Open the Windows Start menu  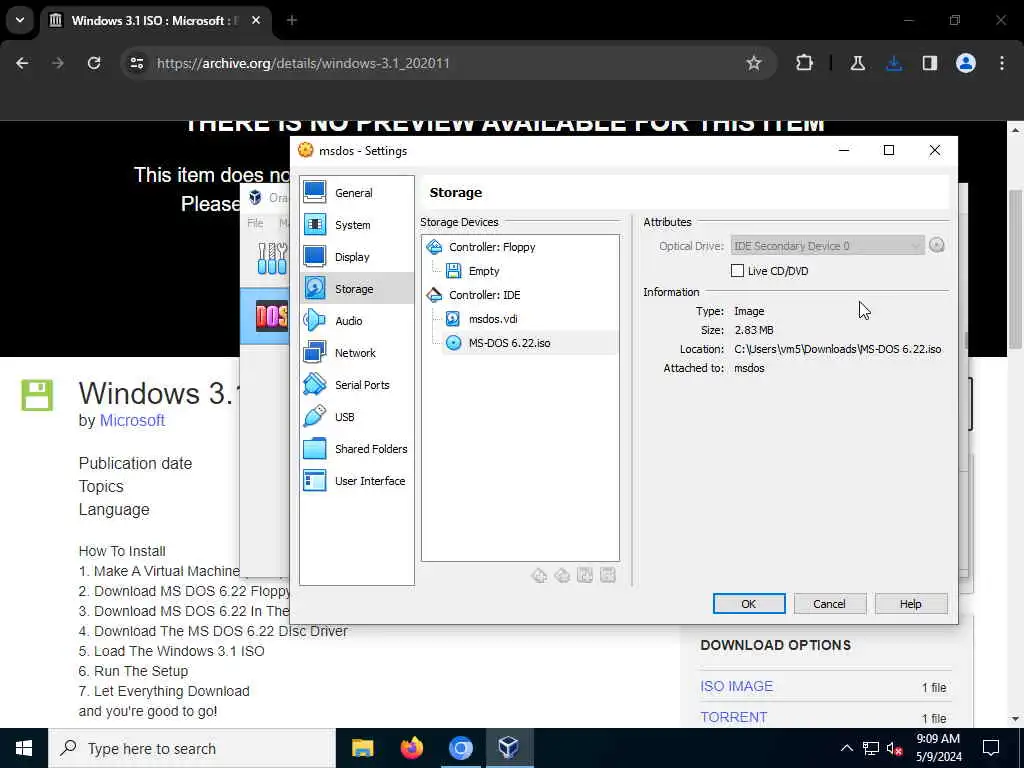pyautogui.click(x=24, y=748)
